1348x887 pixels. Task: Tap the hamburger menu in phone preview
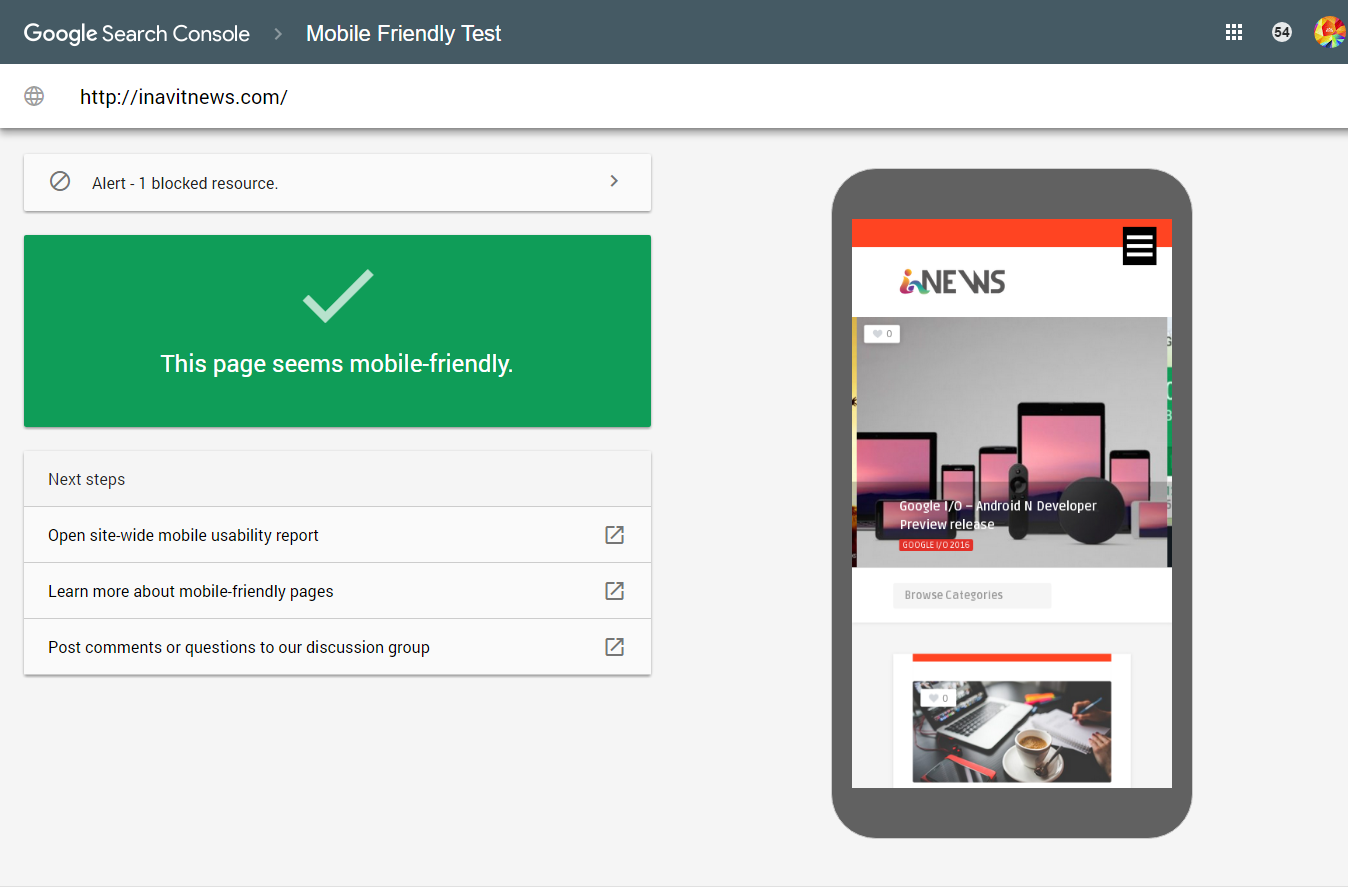[1139, 246]
